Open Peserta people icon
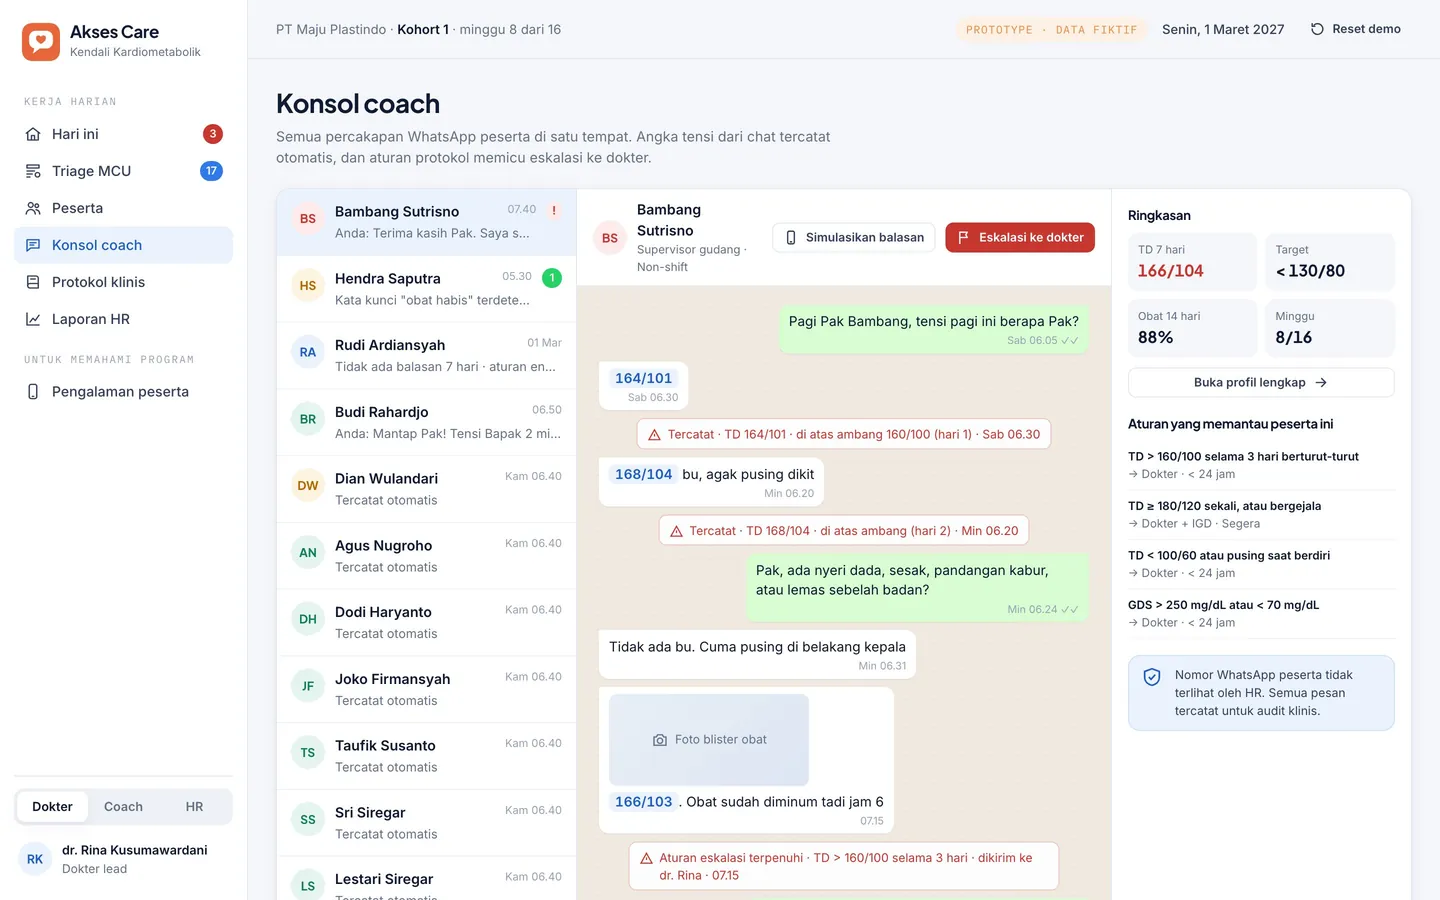The width and height of the screenshot is (1440, 900). 33,208
